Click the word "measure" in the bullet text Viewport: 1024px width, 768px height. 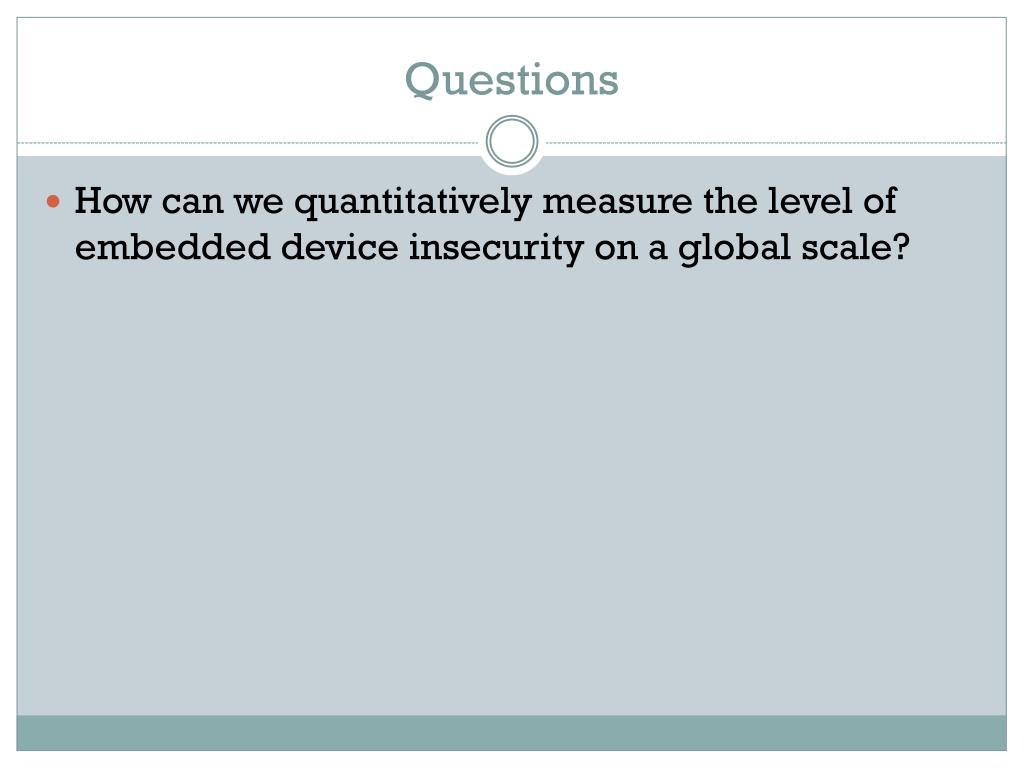[617, 201]
